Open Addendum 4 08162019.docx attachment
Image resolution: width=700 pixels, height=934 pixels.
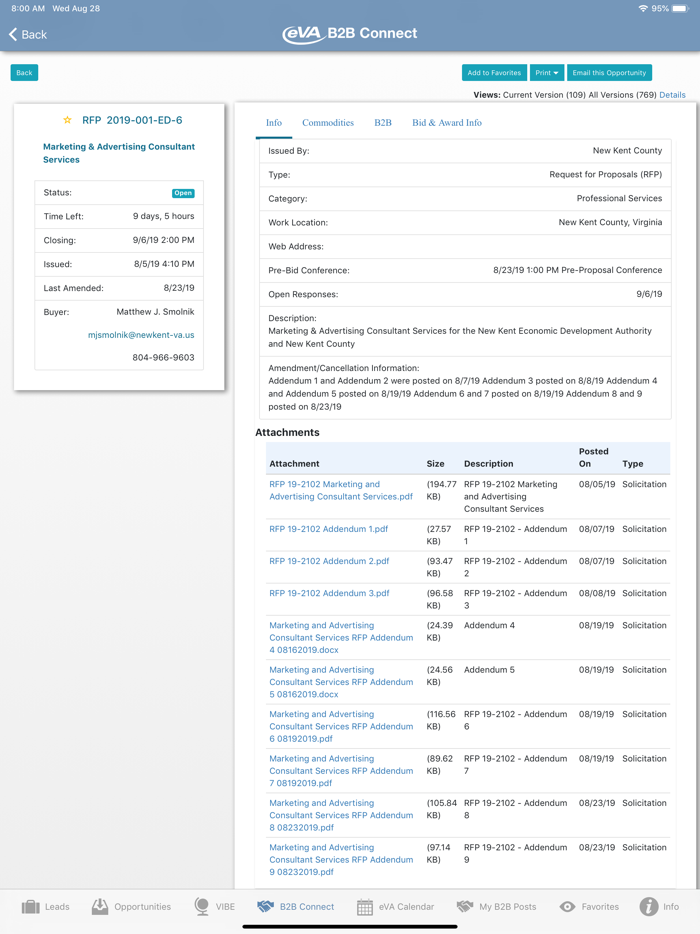(341, 637)
